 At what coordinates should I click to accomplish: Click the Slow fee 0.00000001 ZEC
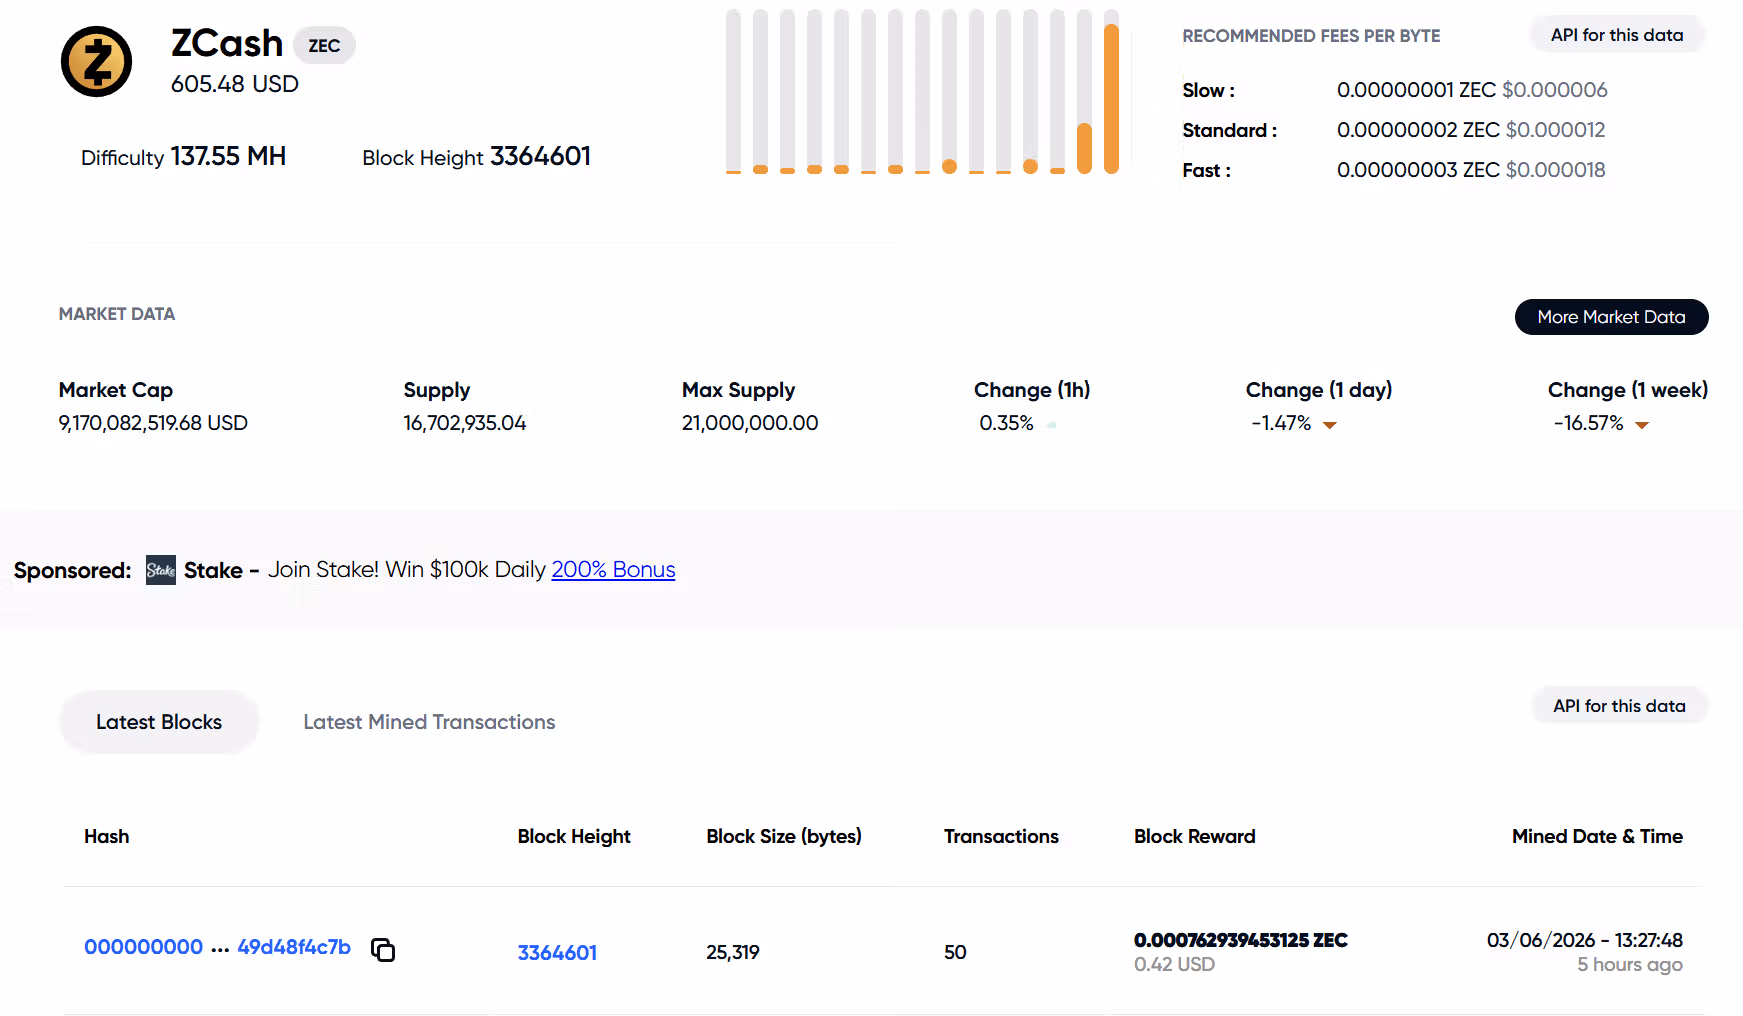(x=1416, y=90)
